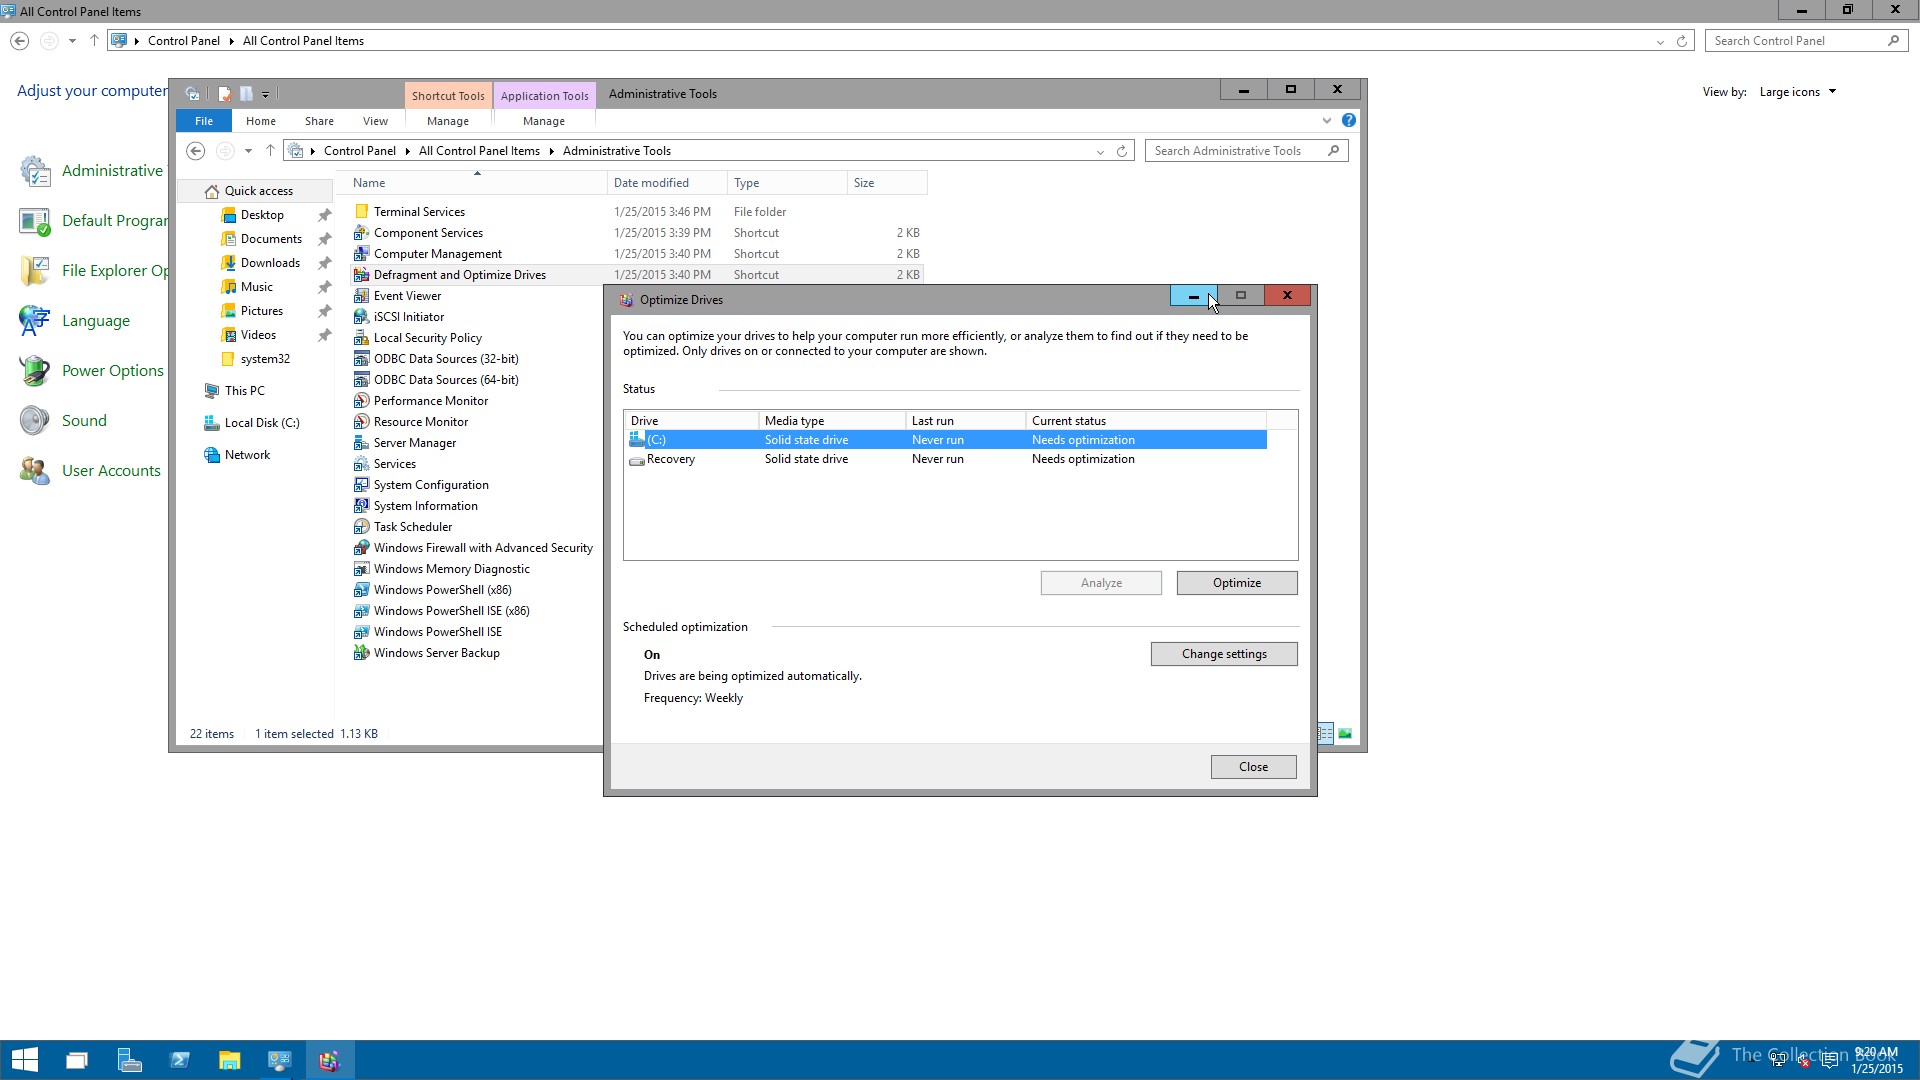The image size is (1920, 1080).
Task: Click Windows Firewall with Advanced Security icon
Action: 362,548
